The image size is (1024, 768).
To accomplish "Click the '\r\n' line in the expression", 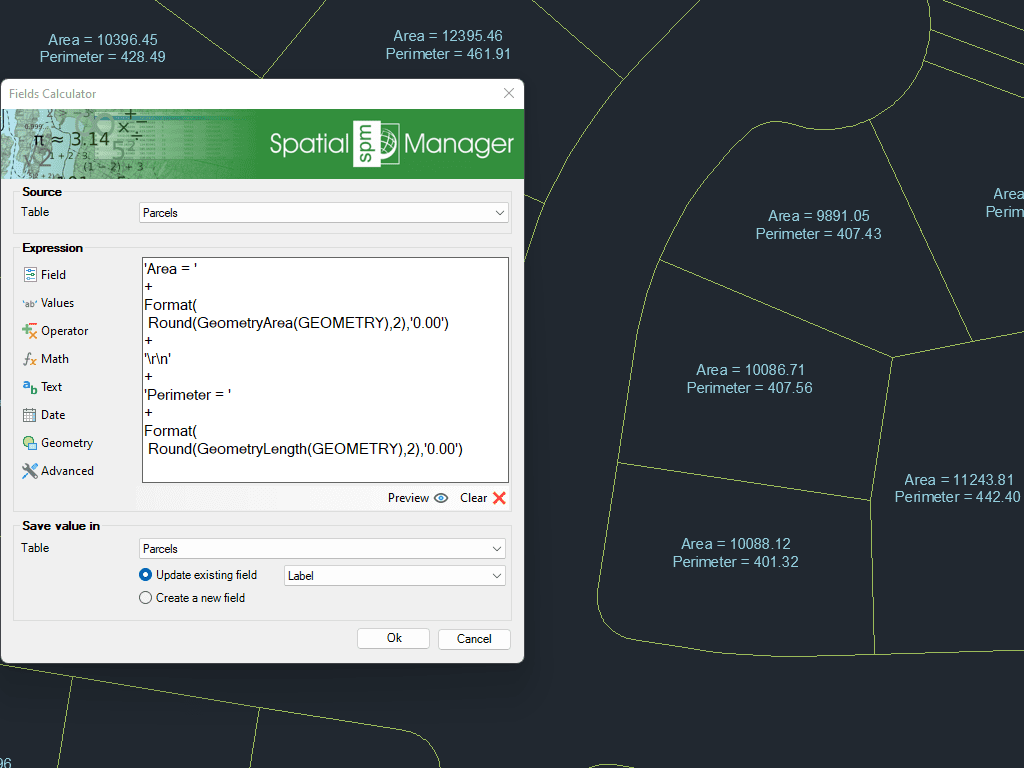I will click(157, 359).
